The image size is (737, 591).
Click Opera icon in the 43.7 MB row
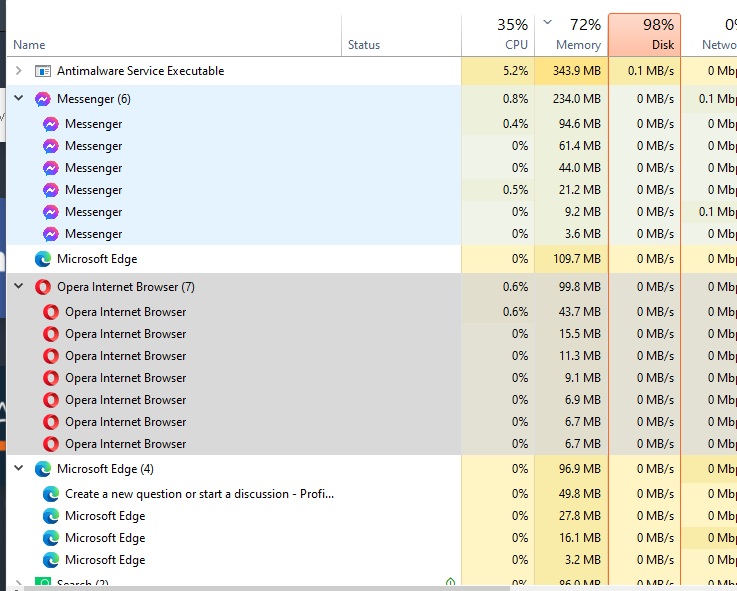51,312
